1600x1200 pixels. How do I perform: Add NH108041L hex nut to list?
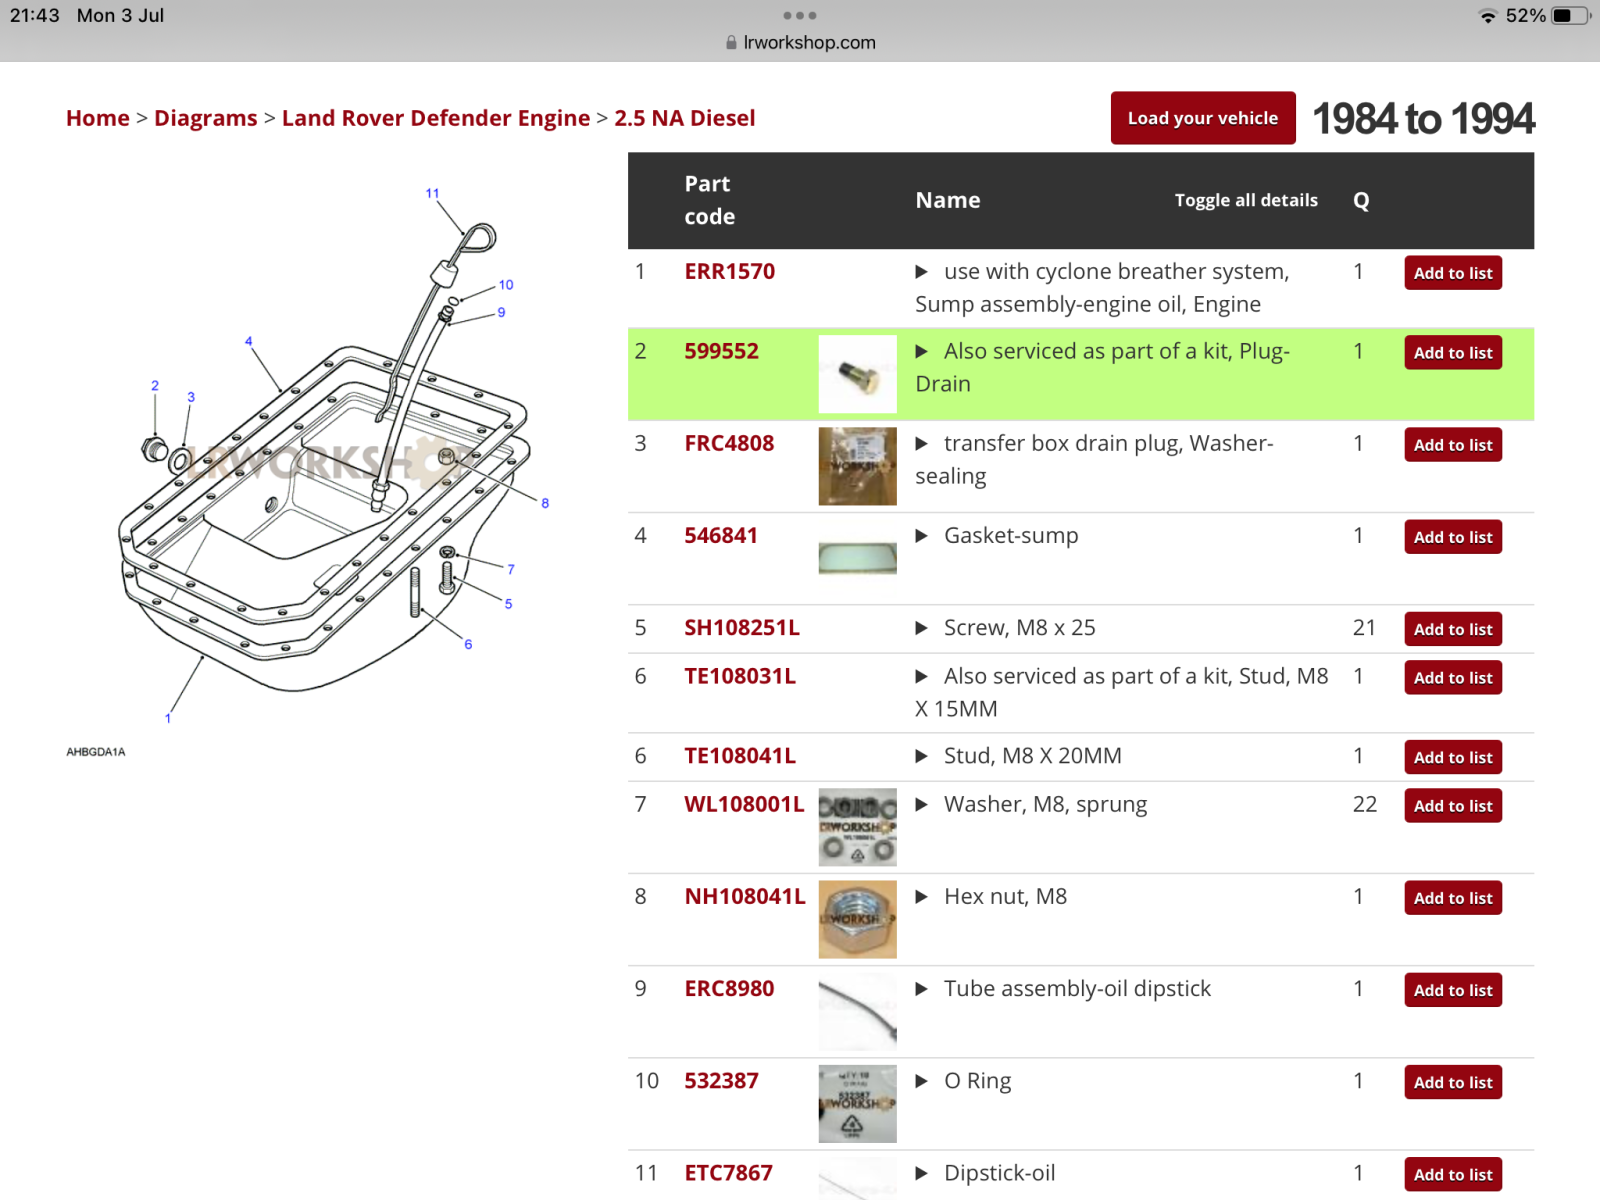[x=1453, y=898]
